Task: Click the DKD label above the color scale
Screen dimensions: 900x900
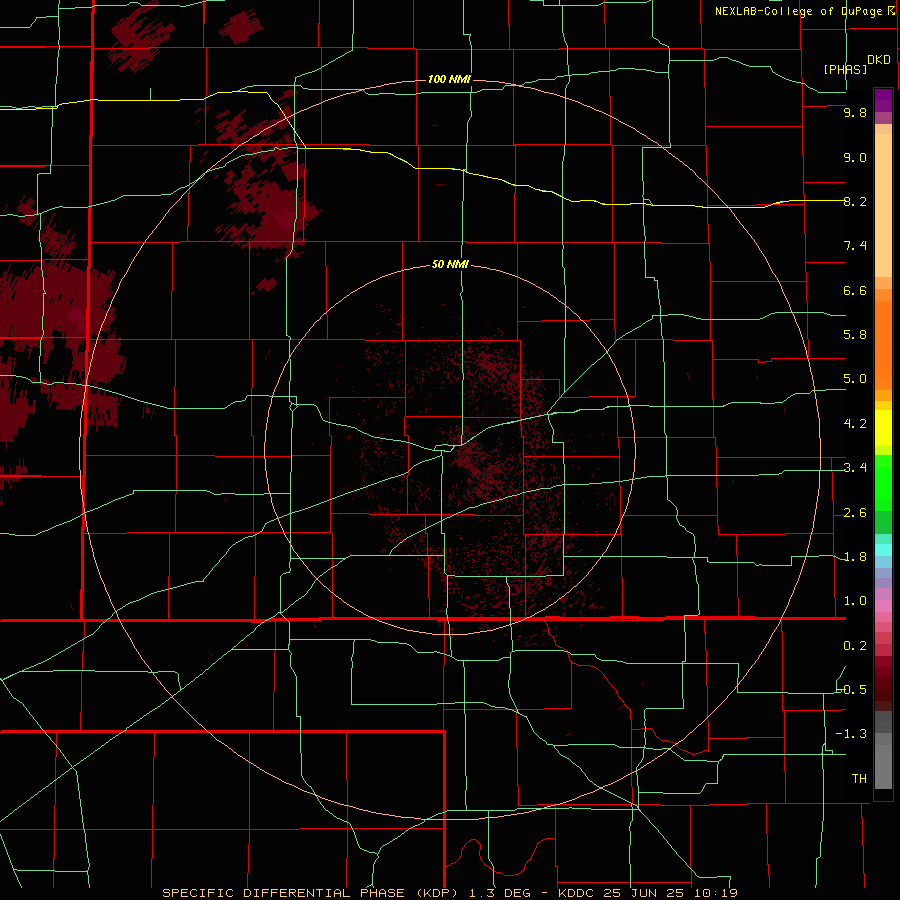Action: [878, 60]
